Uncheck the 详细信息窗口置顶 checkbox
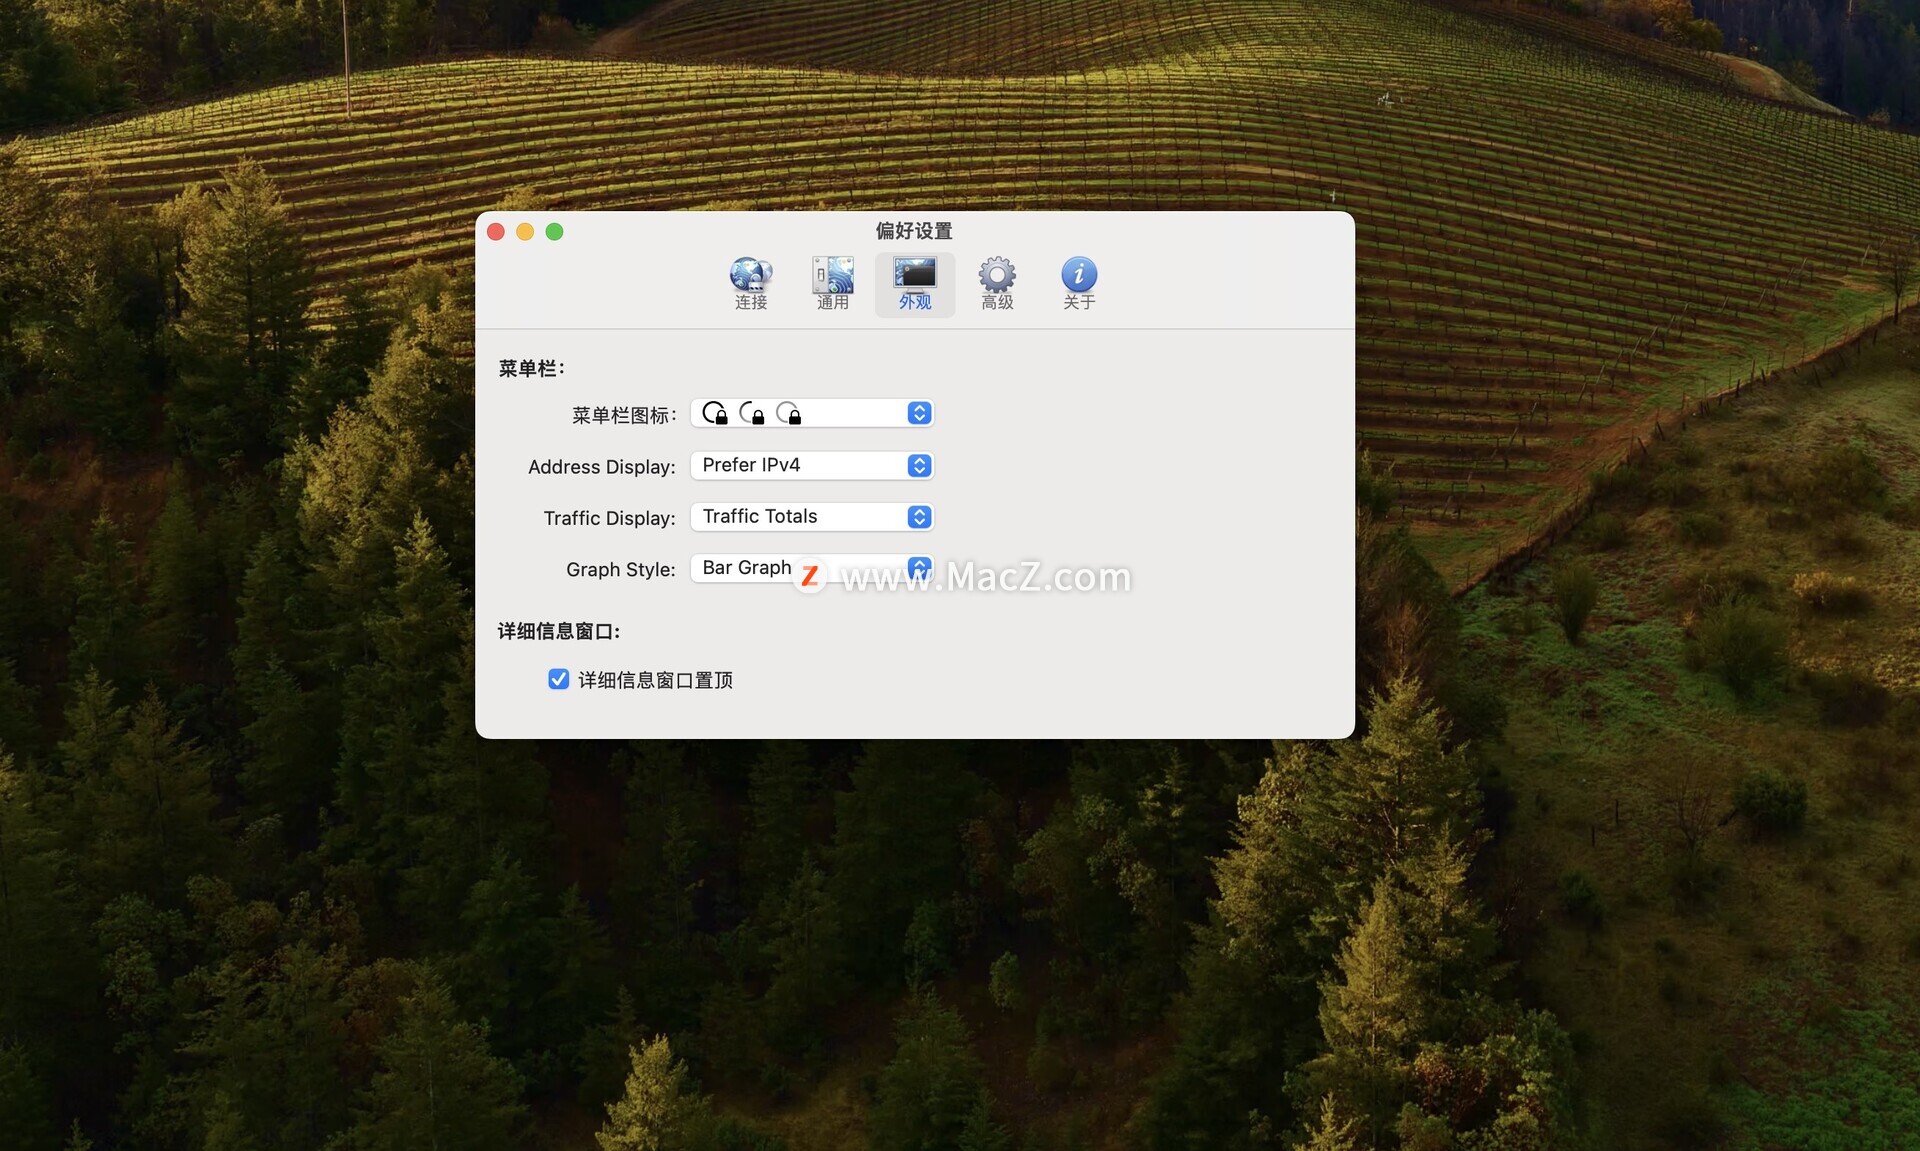 coord(558,679)
